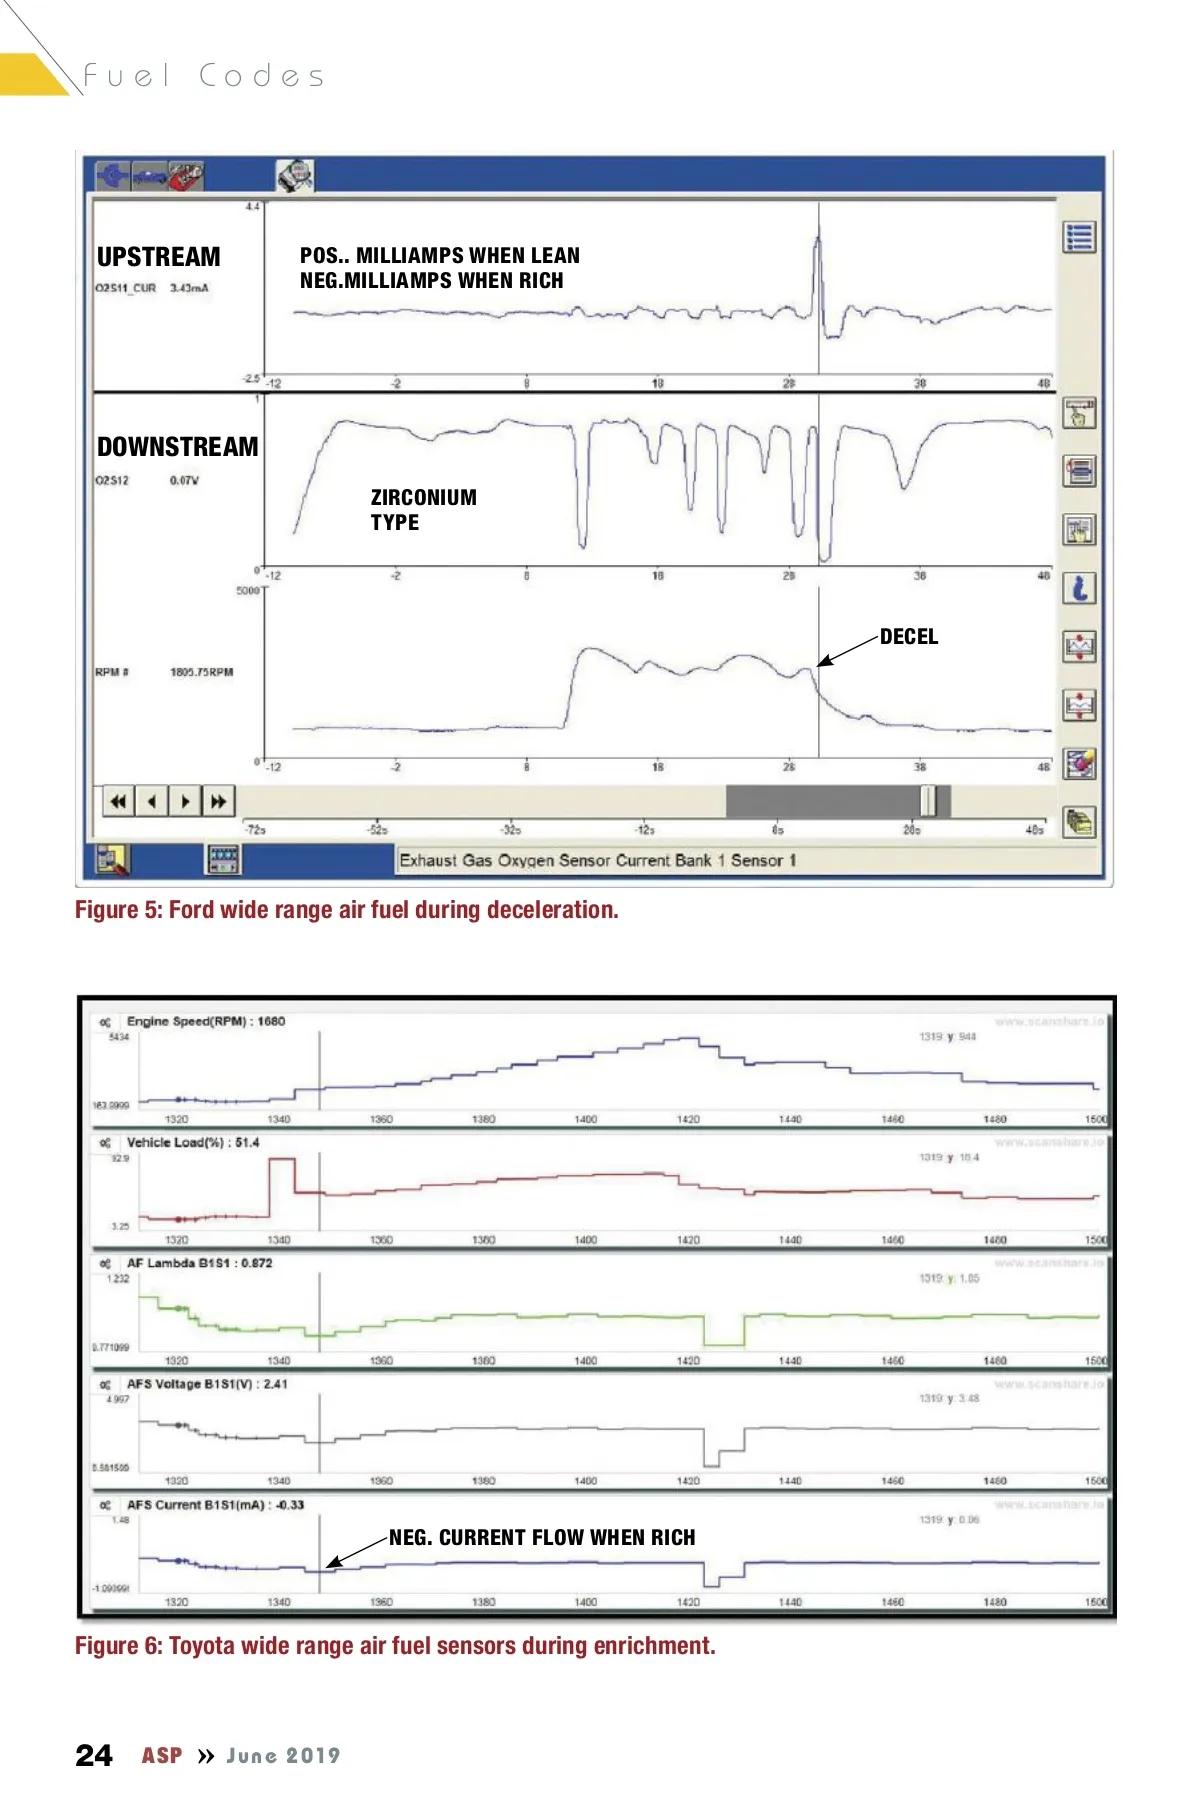
Task: Click the magnifier icon in top toolbar
Action: pos(294,176)
